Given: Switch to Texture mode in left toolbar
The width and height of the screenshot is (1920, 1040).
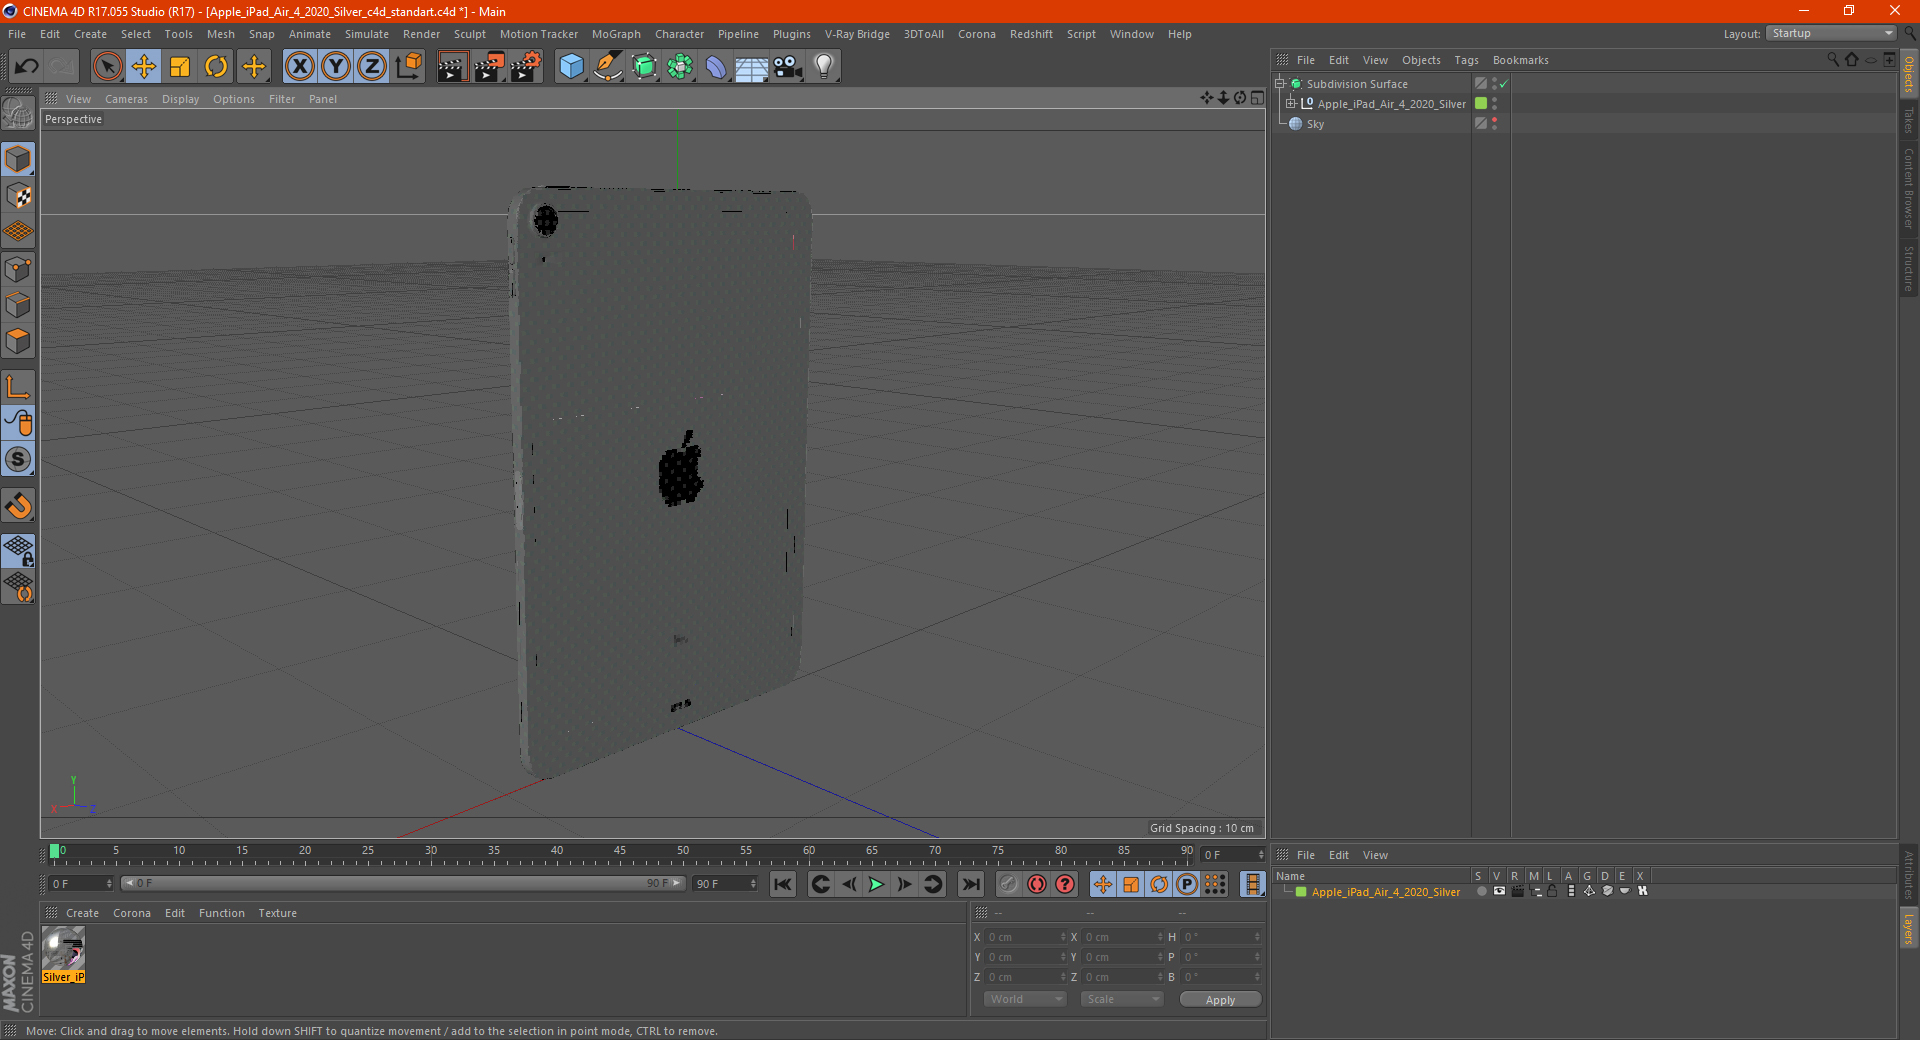Looking at the screenshot, I should coord(18,196).
